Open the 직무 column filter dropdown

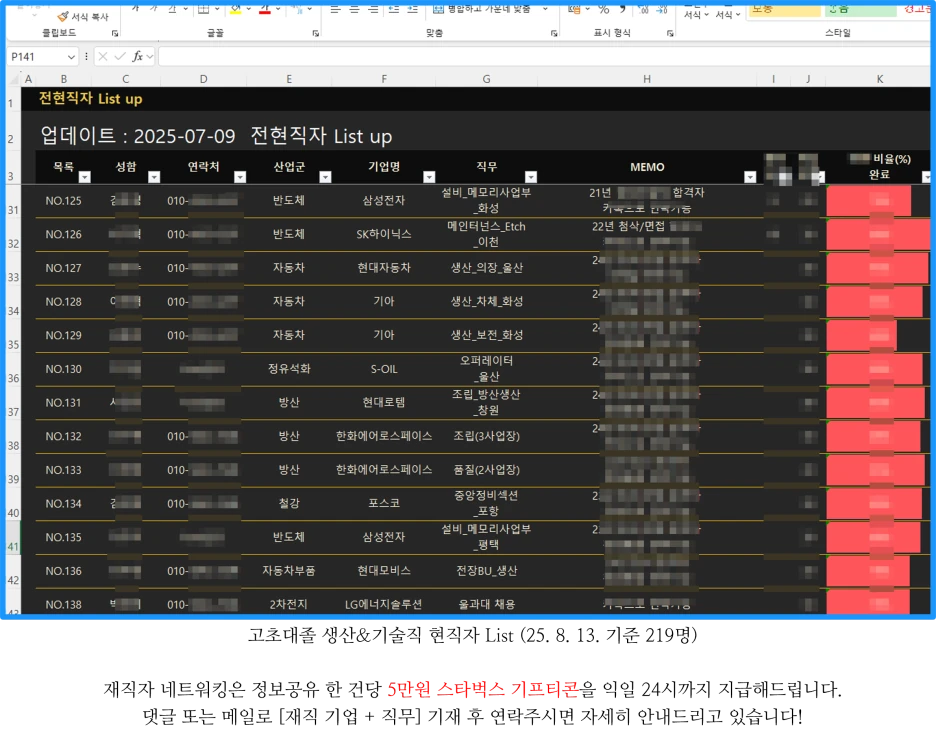tap(531, 177)
